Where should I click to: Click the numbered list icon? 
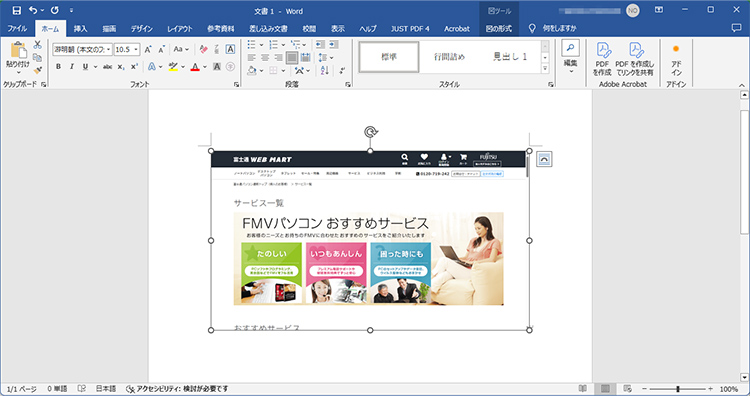point(273,45)
